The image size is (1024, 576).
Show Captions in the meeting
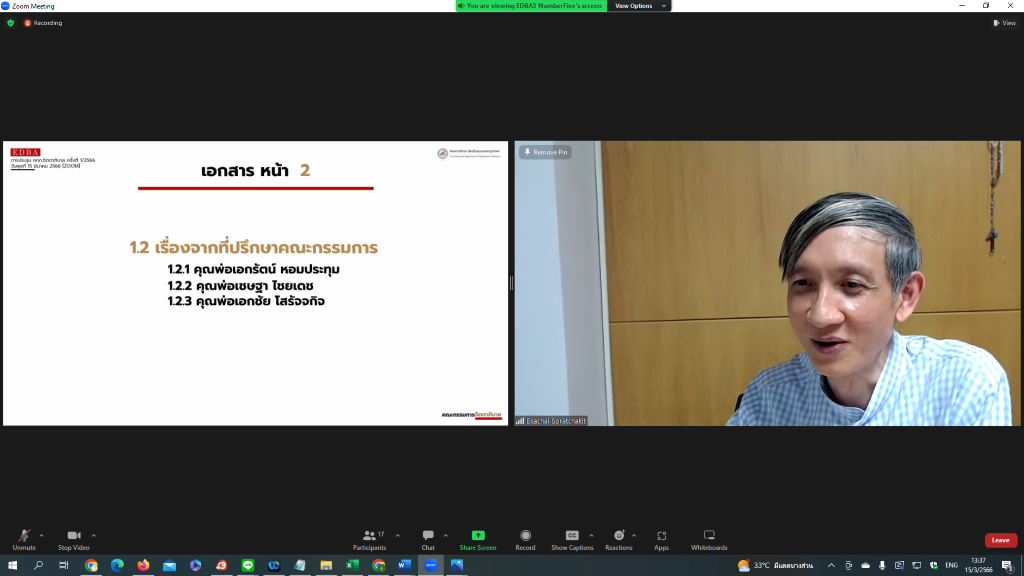point(572,539)
